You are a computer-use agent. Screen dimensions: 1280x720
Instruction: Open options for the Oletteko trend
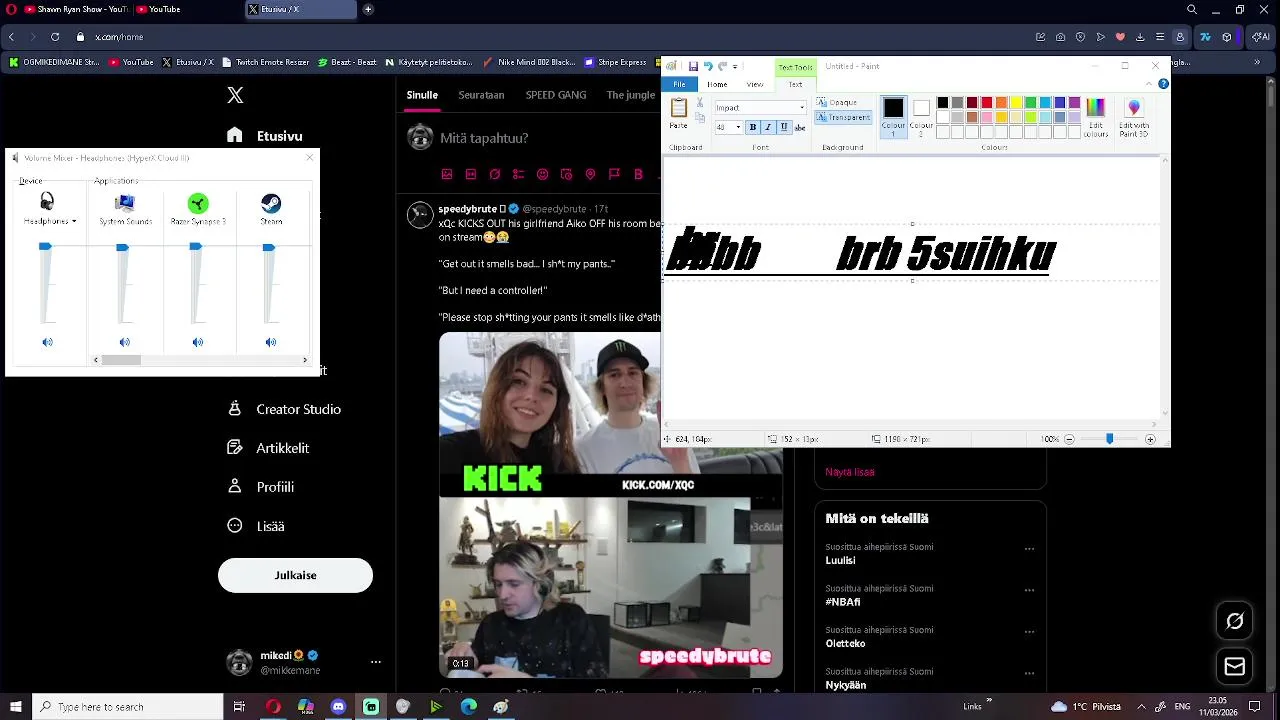point(1029,632)
